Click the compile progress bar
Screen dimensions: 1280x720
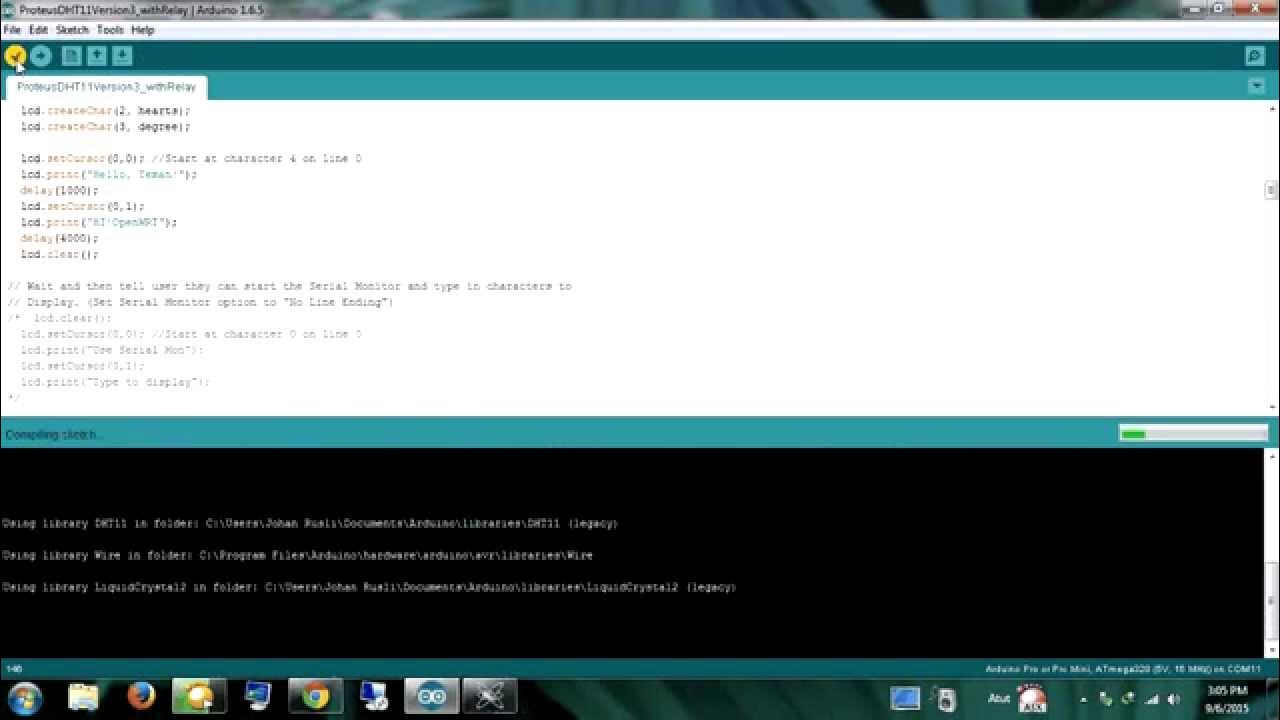[1193, 434]
